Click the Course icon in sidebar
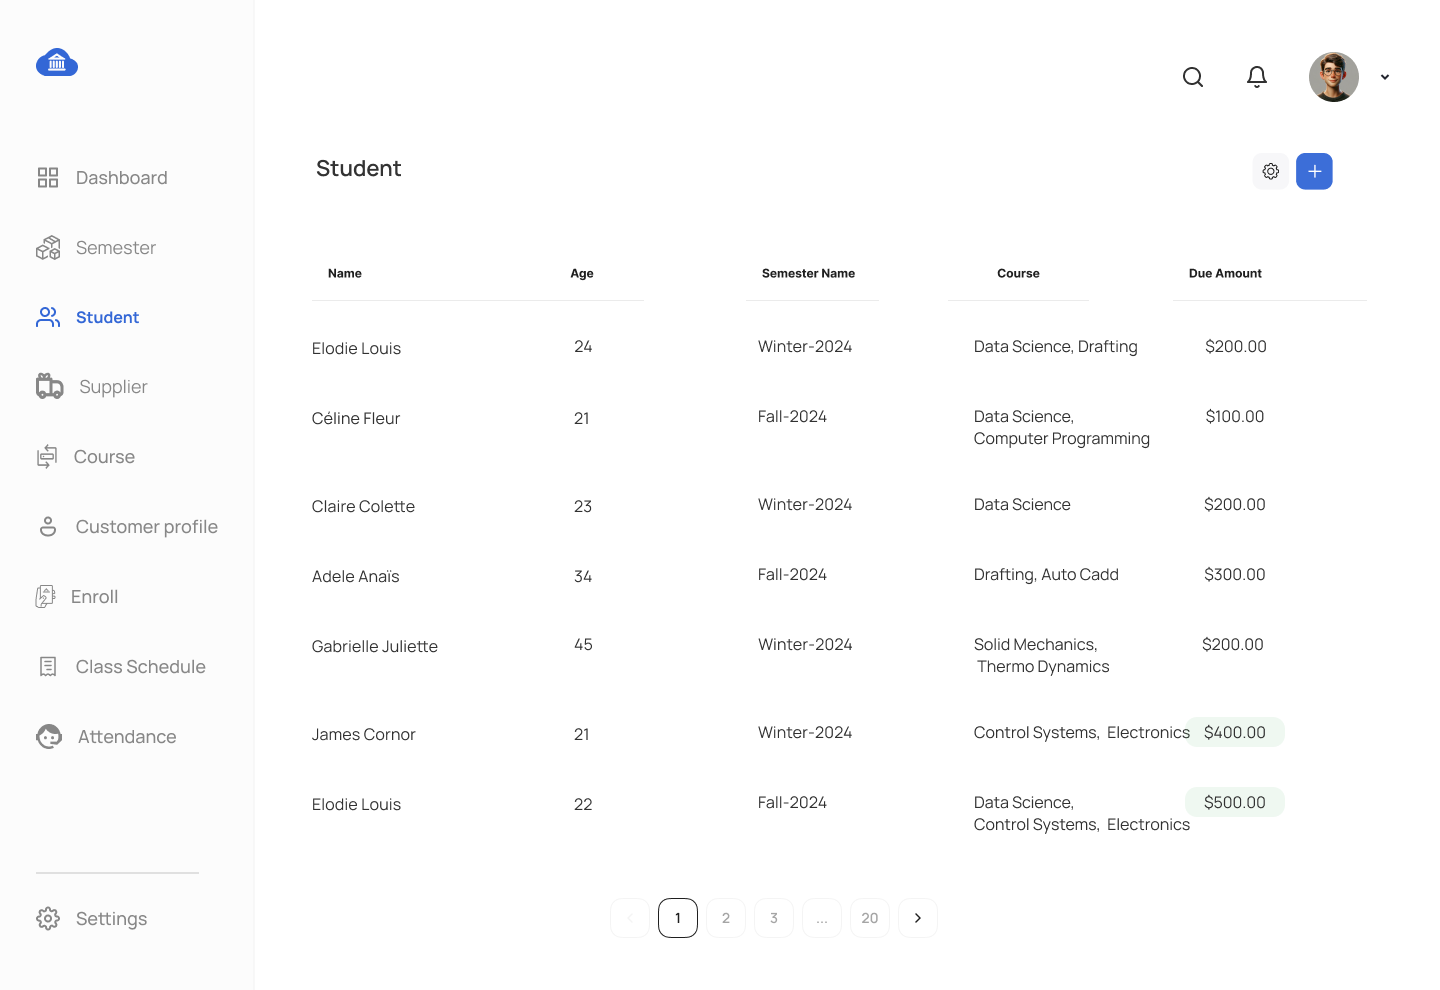 47,457
